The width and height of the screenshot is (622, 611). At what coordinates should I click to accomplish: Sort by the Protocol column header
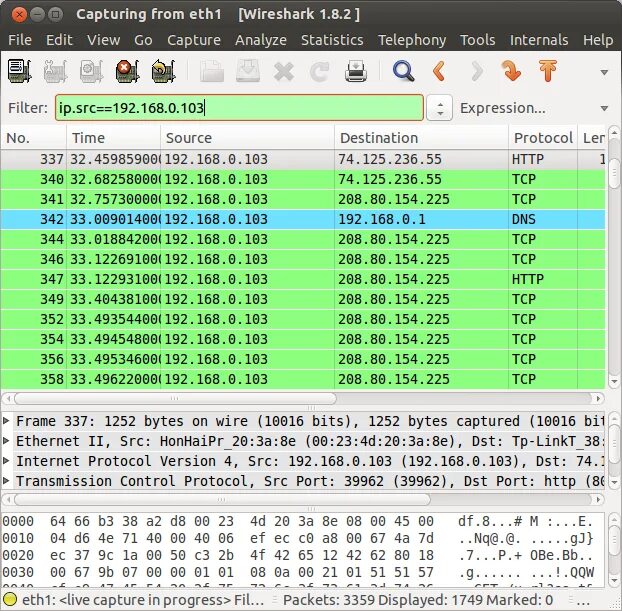(x=543, y=138)
